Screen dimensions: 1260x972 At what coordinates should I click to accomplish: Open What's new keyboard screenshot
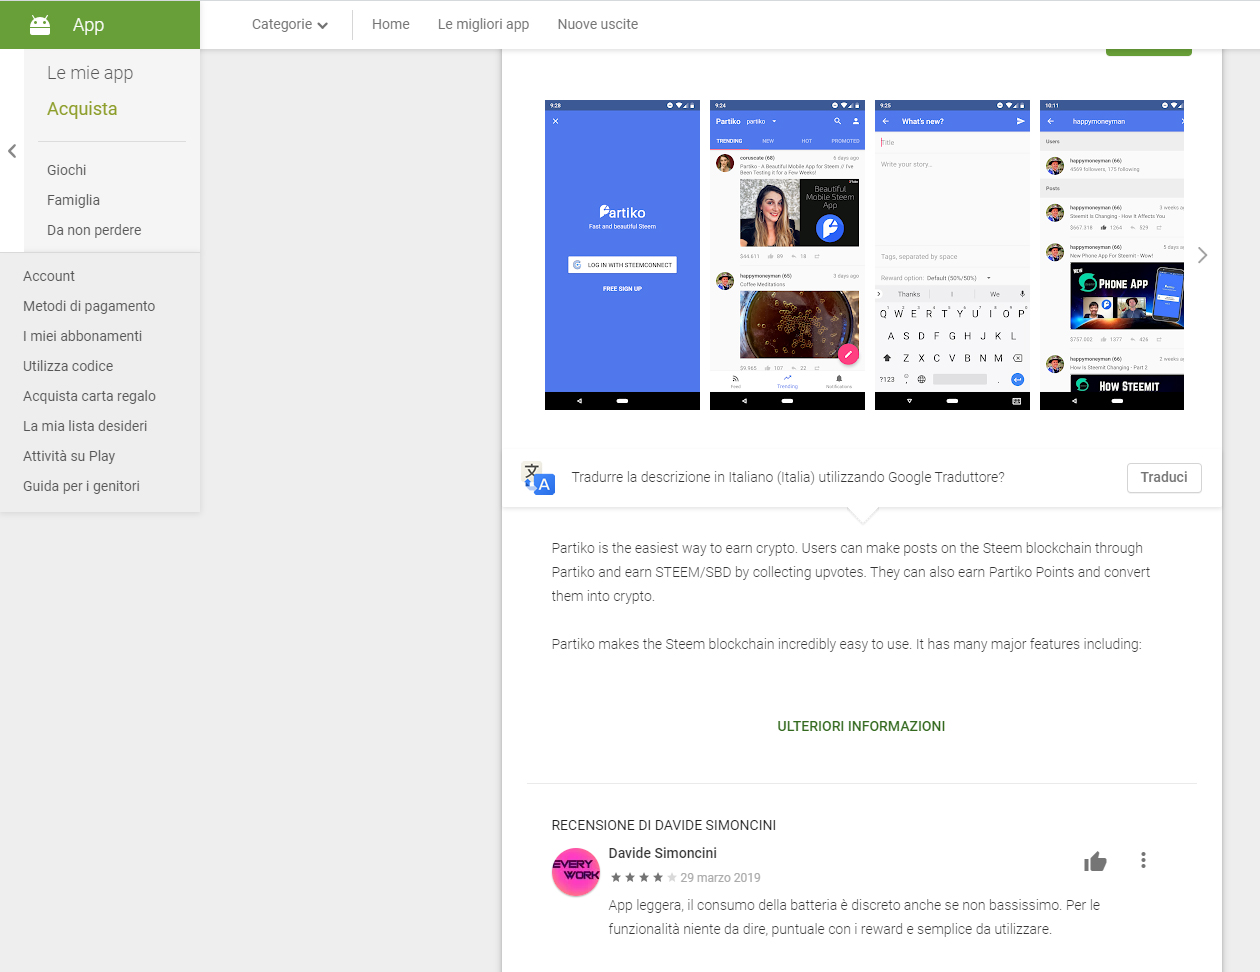tap(952, 255)
